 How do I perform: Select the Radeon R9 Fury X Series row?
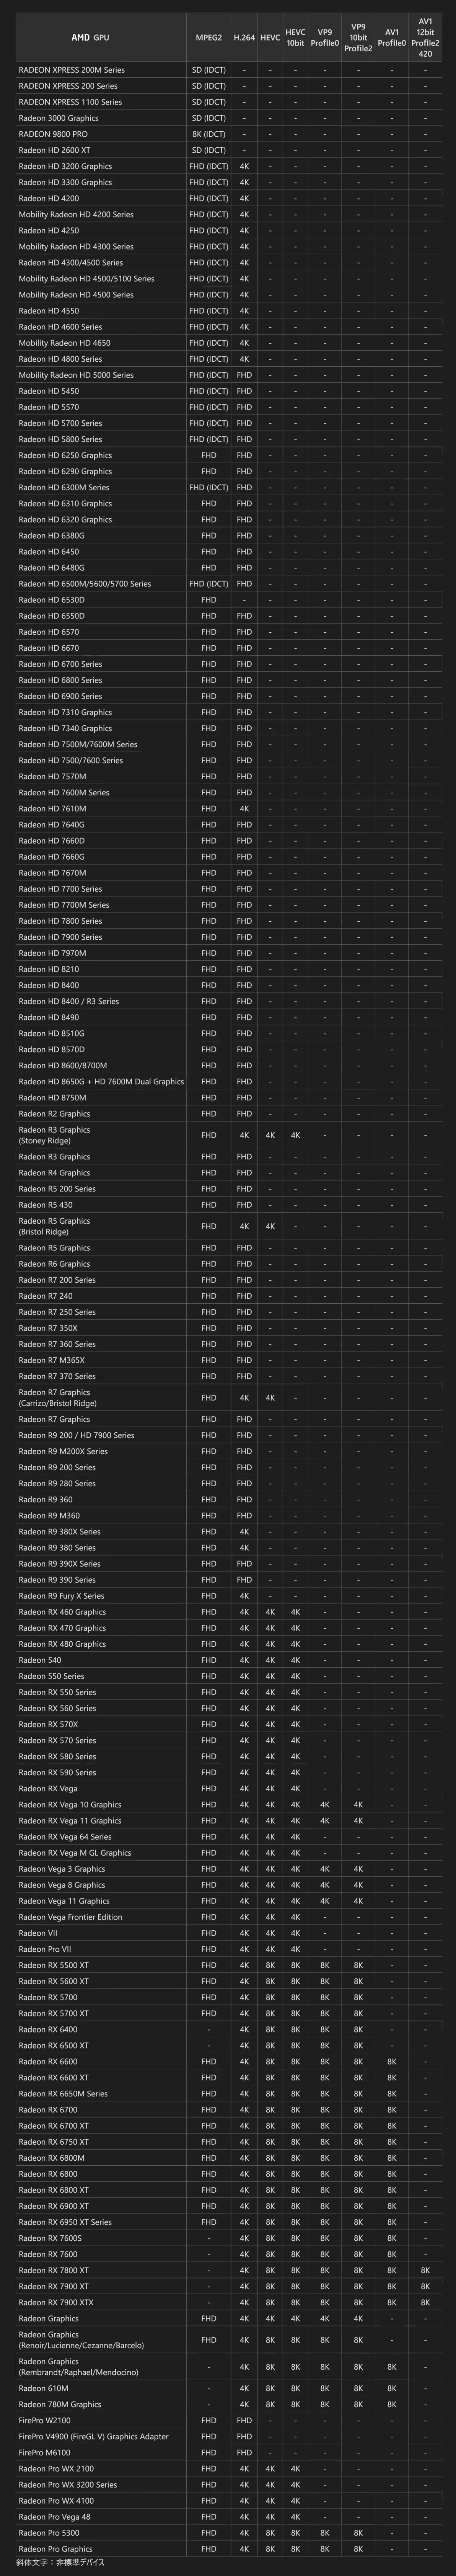pos(61,1596)
